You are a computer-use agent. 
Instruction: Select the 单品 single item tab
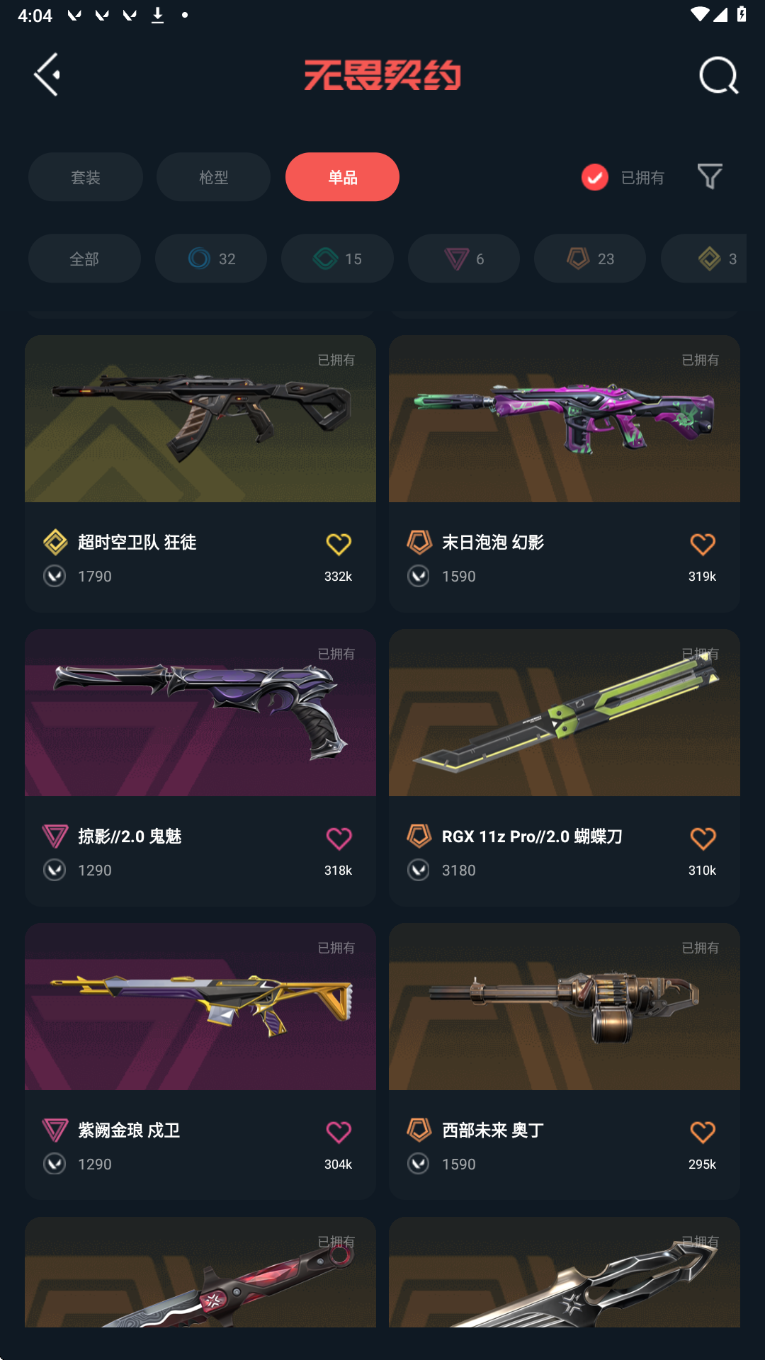(342, 177)
